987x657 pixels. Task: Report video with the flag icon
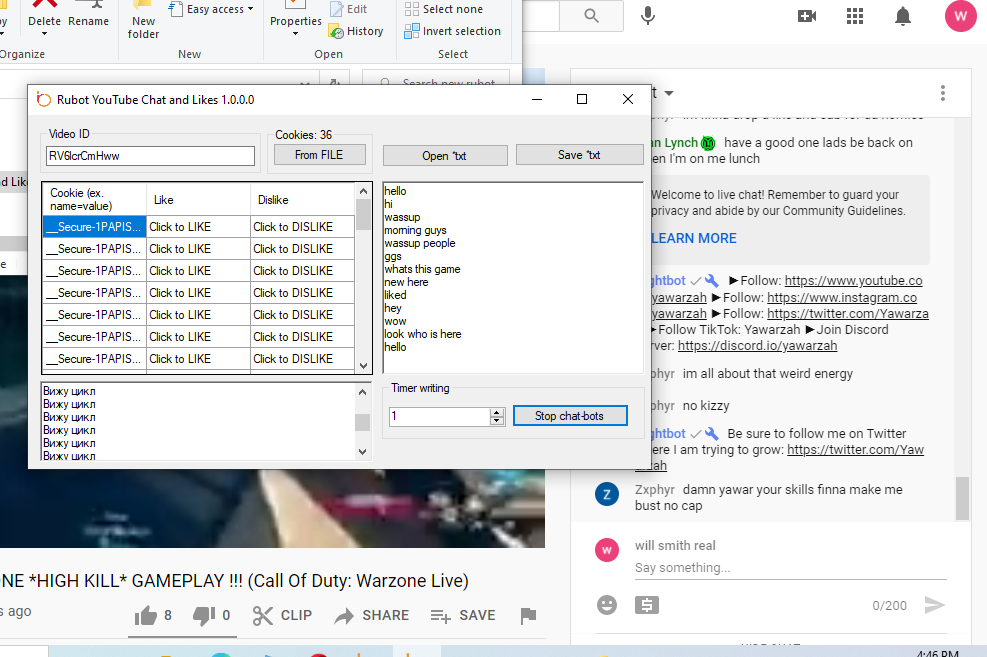point(529,616)
